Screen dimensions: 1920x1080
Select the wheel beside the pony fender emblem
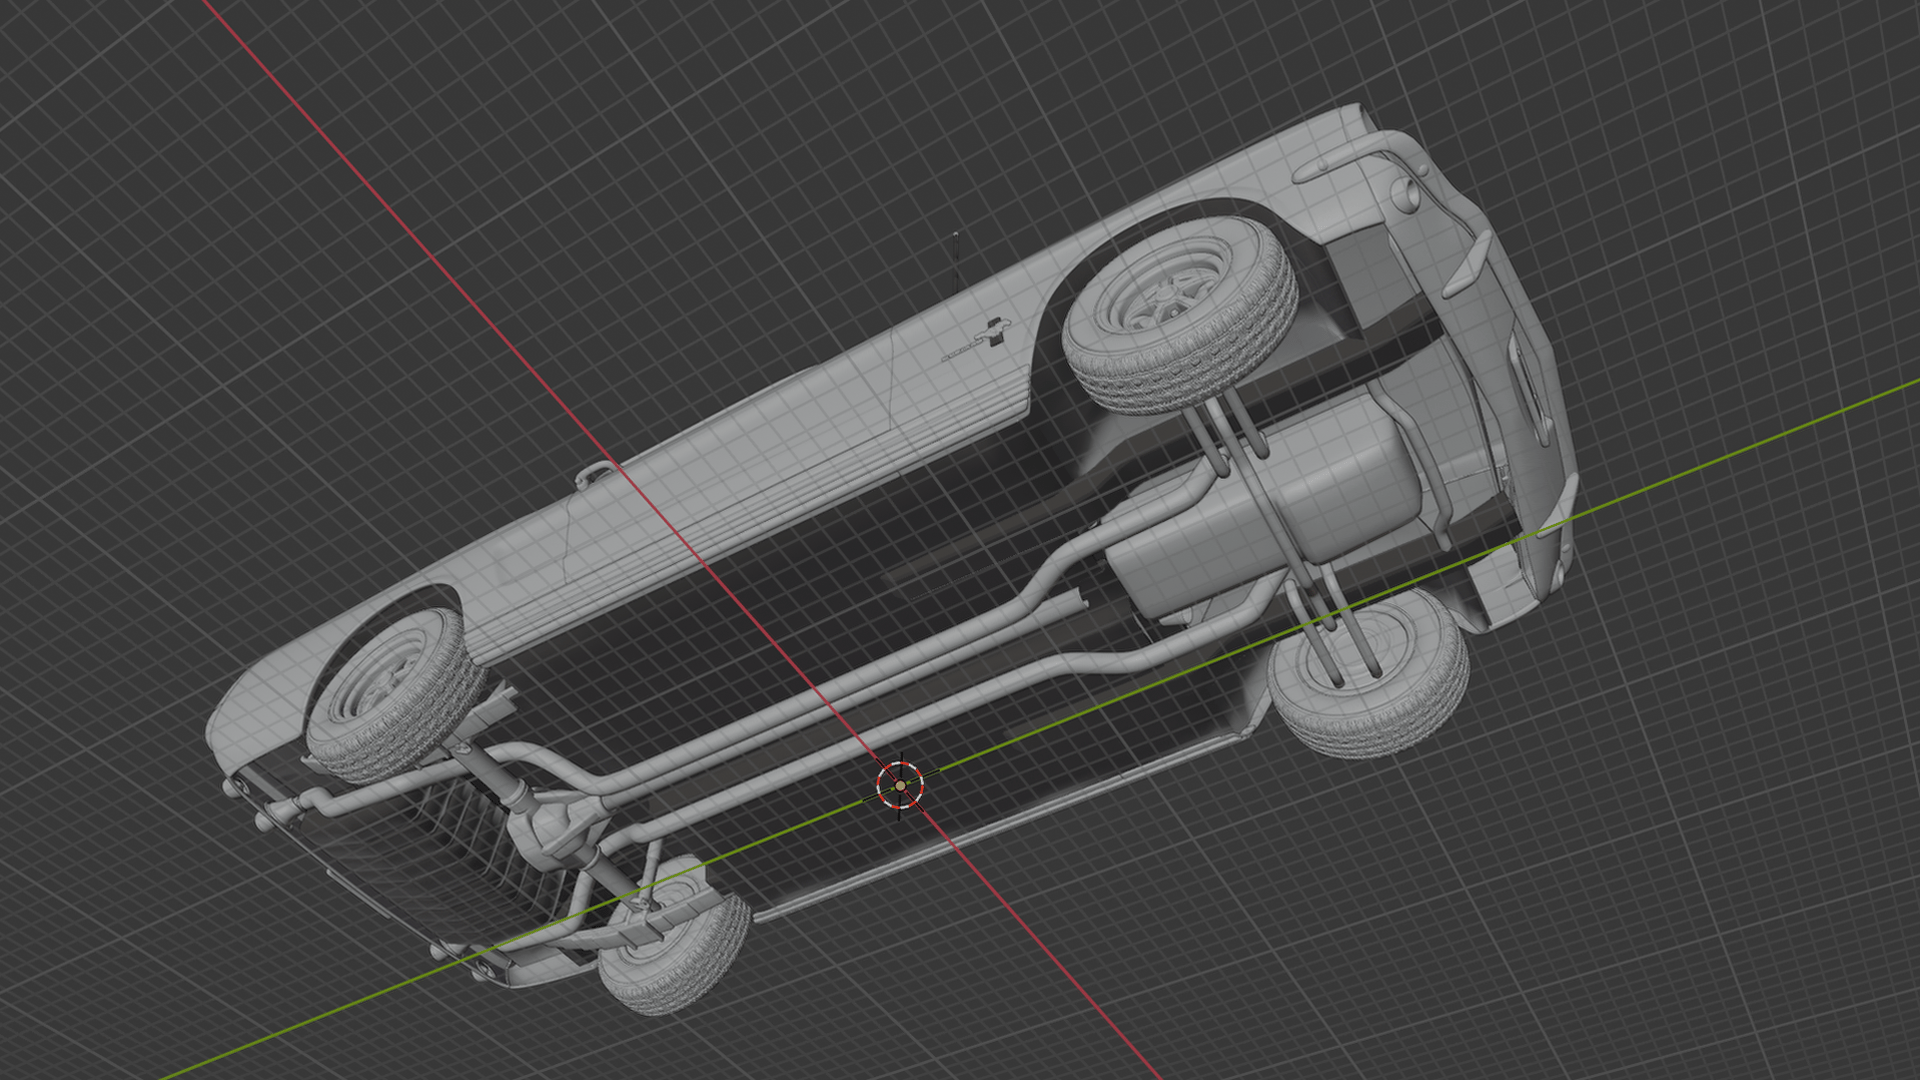click(1180, 314)
